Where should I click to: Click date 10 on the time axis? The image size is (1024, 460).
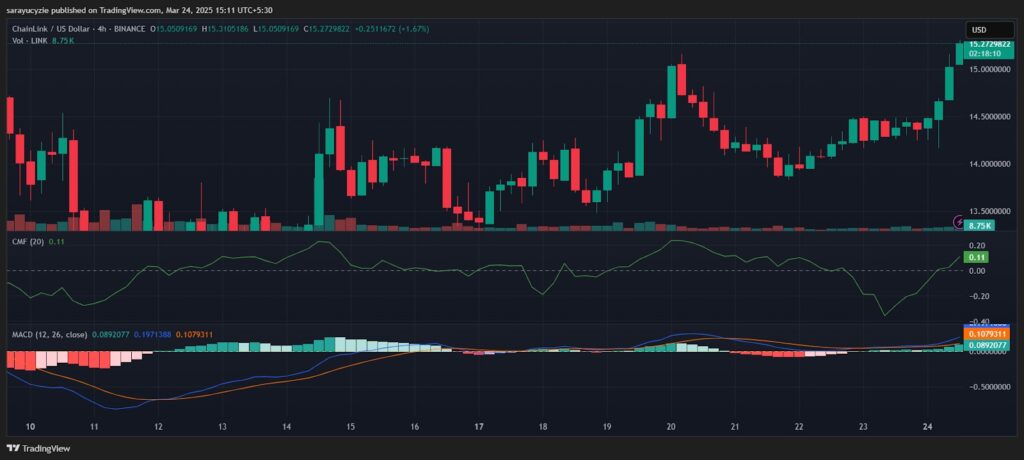(x=30, y=426)
